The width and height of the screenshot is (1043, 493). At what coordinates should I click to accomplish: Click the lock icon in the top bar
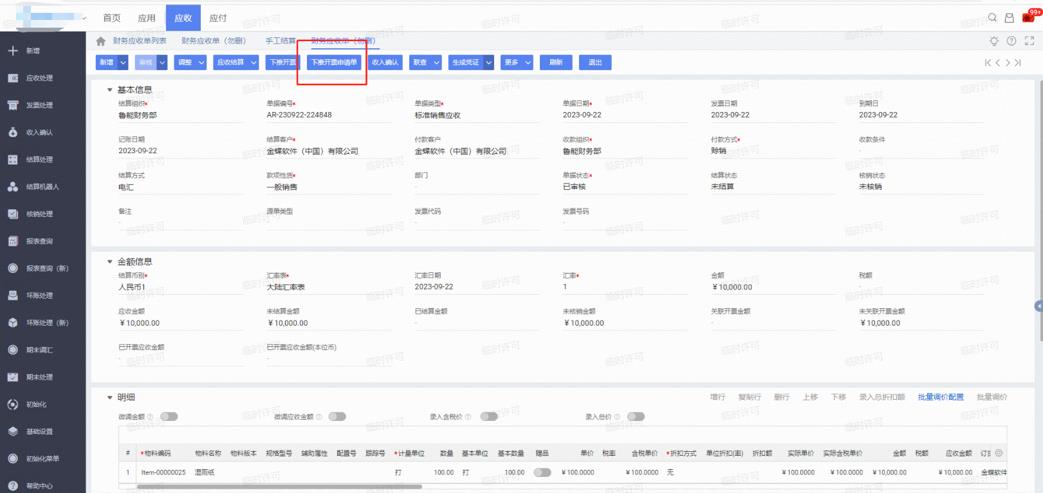[x=1009, y=18]
